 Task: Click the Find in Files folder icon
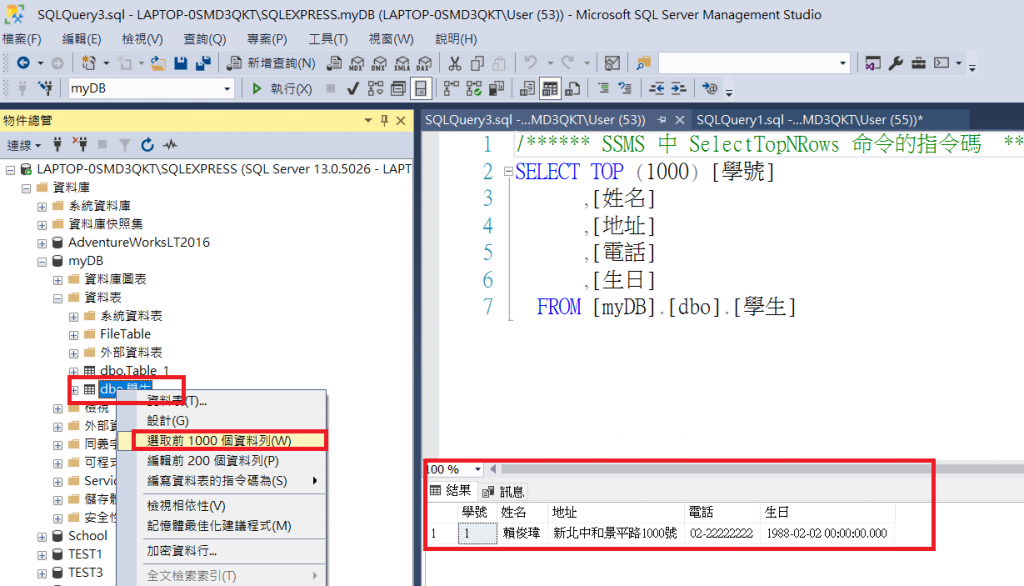tap(643, 63)
